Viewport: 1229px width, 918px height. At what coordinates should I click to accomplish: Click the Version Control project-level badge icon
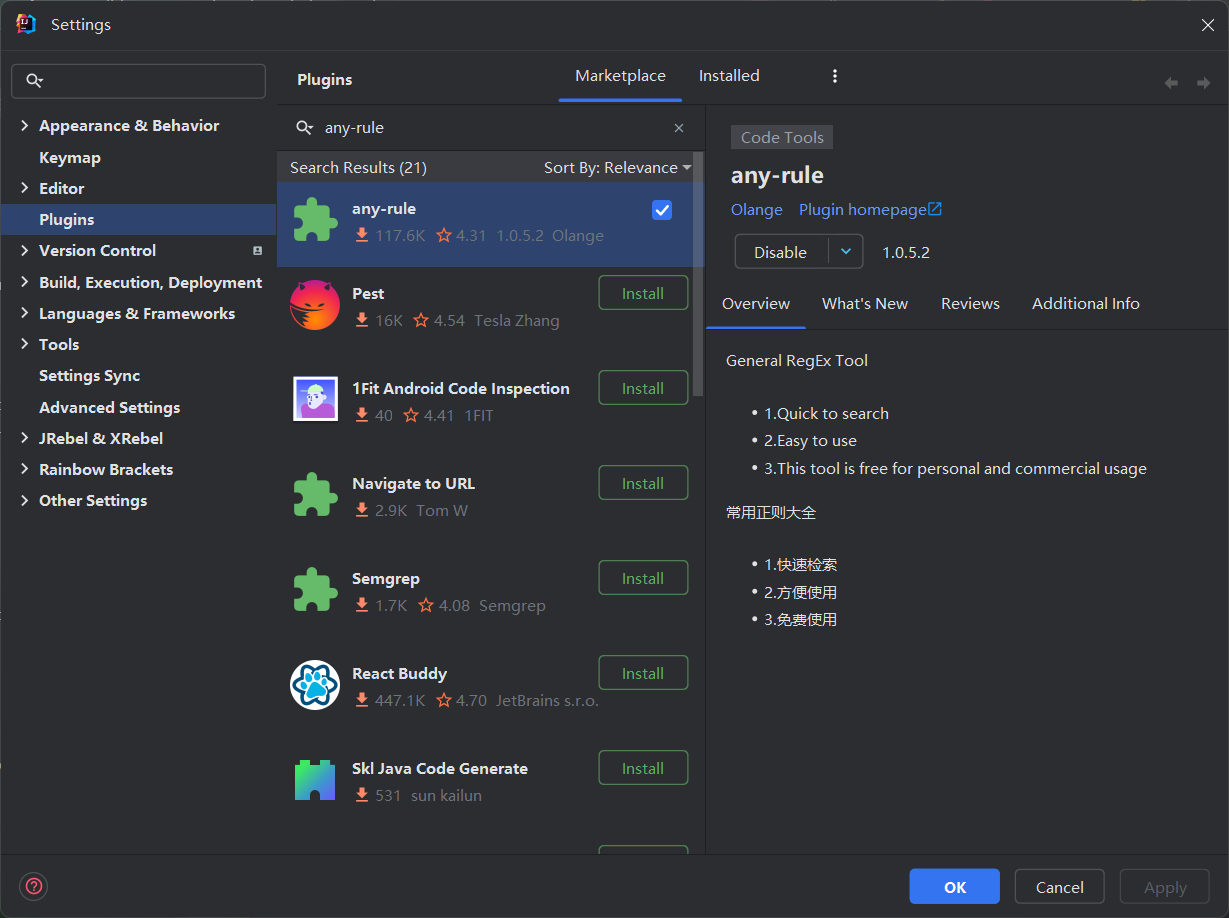(257, 251)
